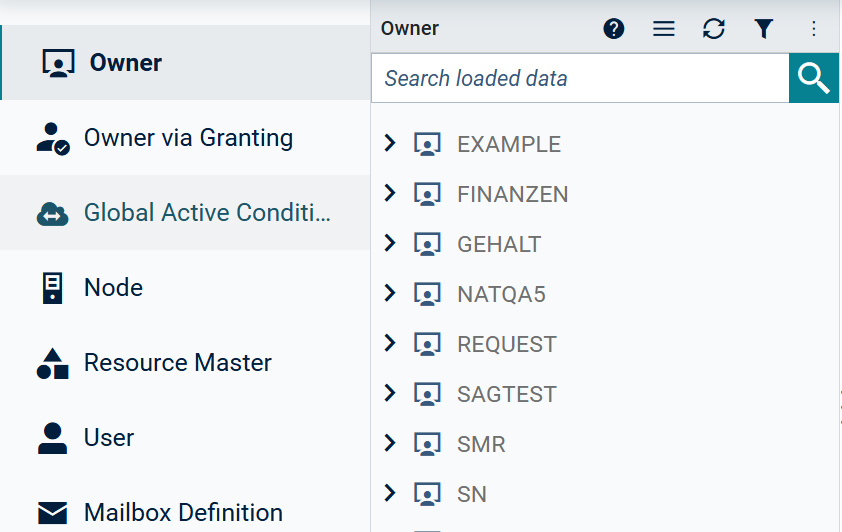Open help with the question mark icon
The width and height of the screenshot is (842, 532).
[x=614, y=28]
